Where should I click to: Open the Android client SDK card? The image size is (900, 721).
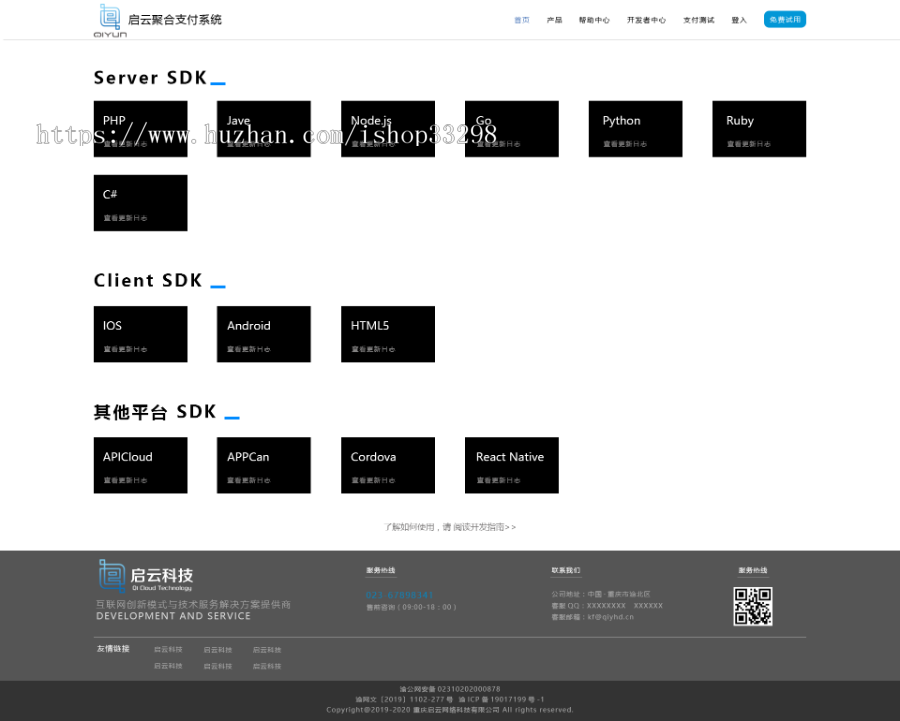point(264,334)
